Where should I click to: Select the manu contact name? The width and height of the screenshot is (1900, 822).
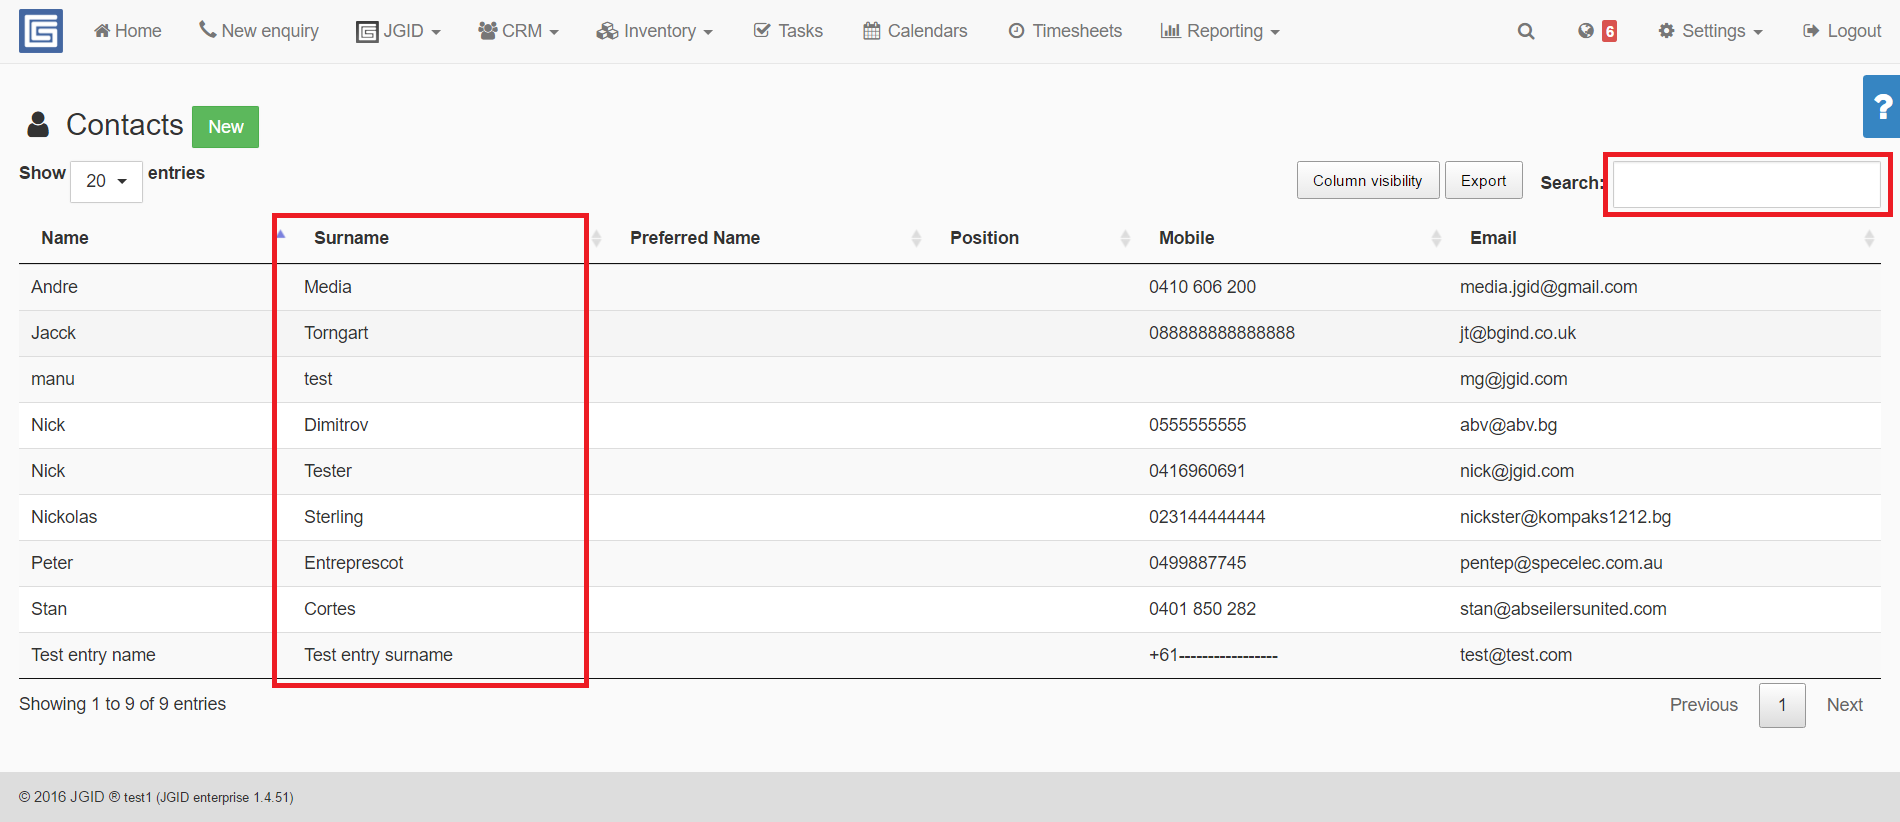click(53, 379)
